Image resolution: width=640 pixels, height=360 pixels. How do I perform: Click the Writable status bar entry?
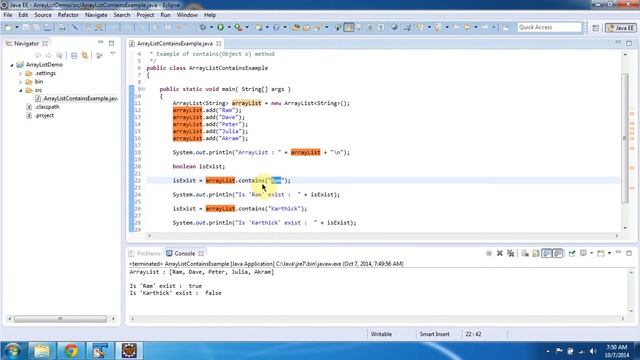(x=381, y=334)
